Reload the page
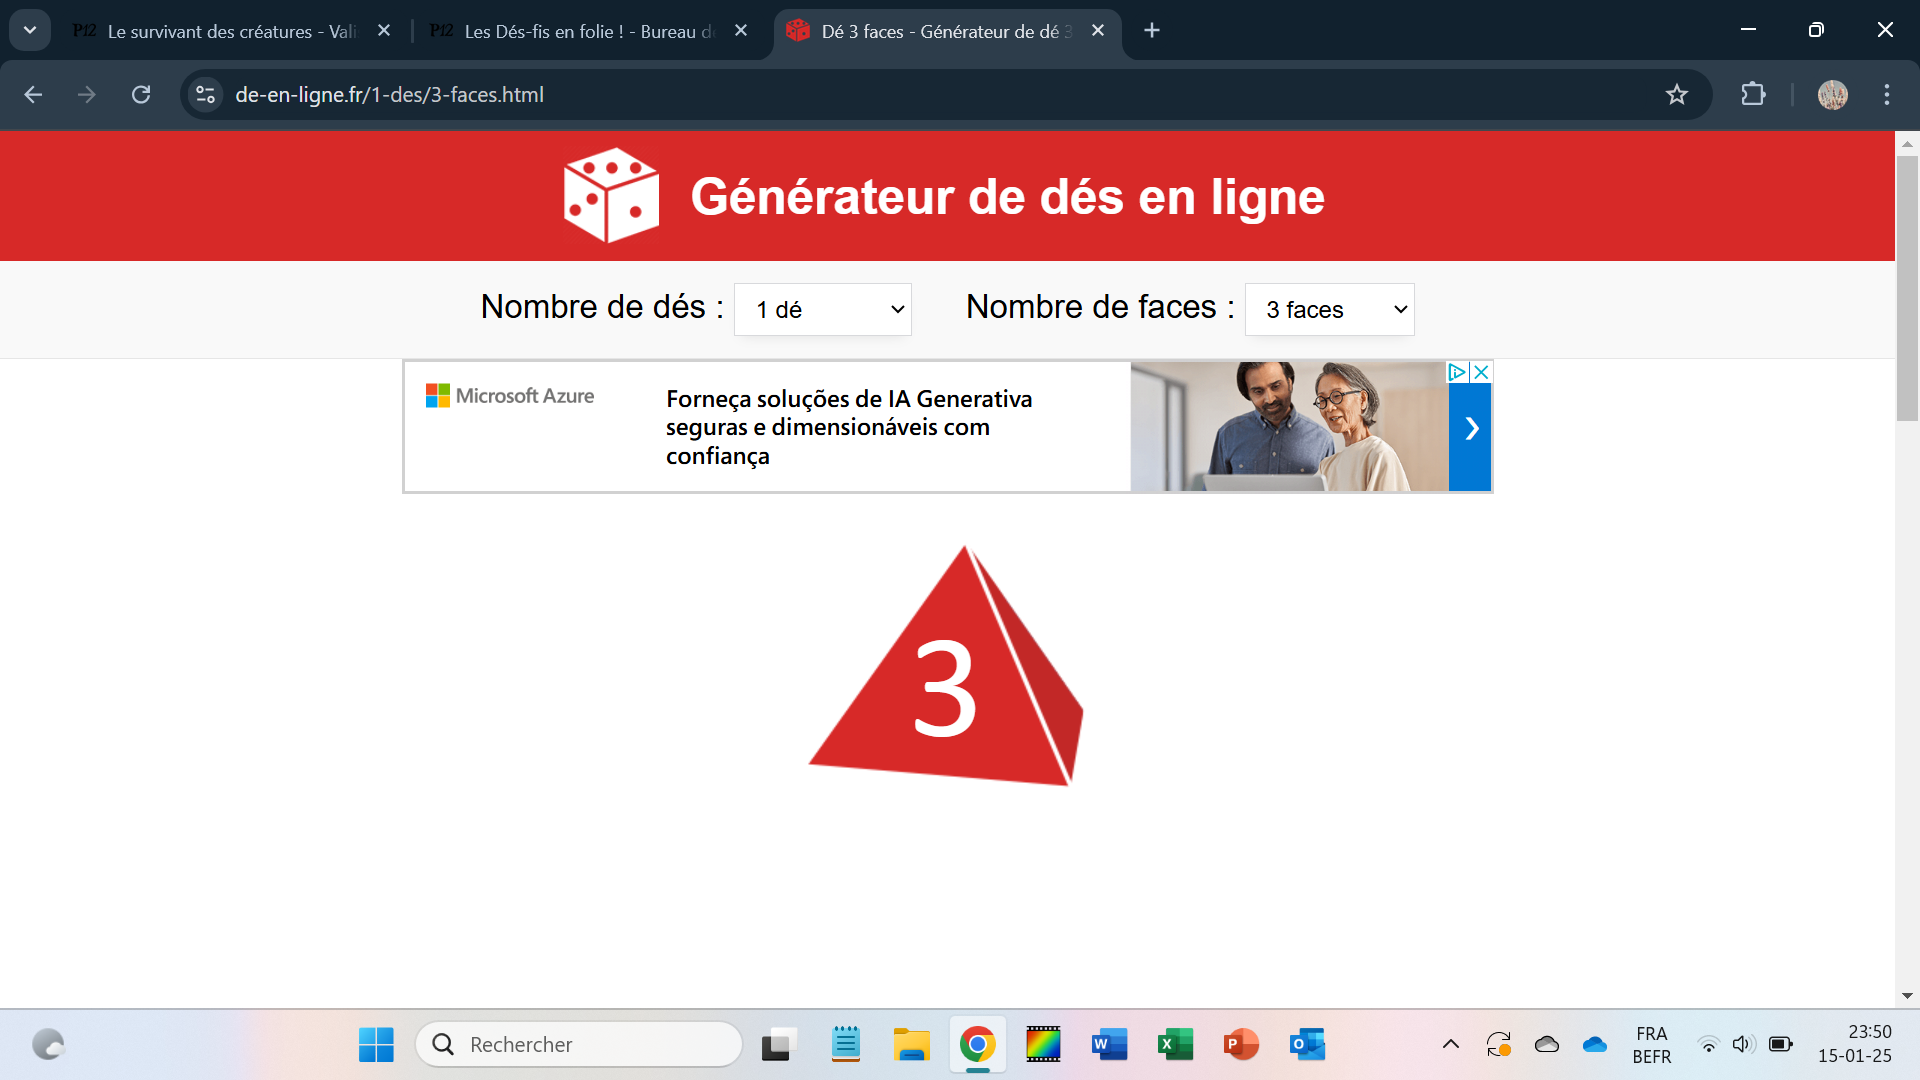The image size is (1920, 1080). point(141,95)
